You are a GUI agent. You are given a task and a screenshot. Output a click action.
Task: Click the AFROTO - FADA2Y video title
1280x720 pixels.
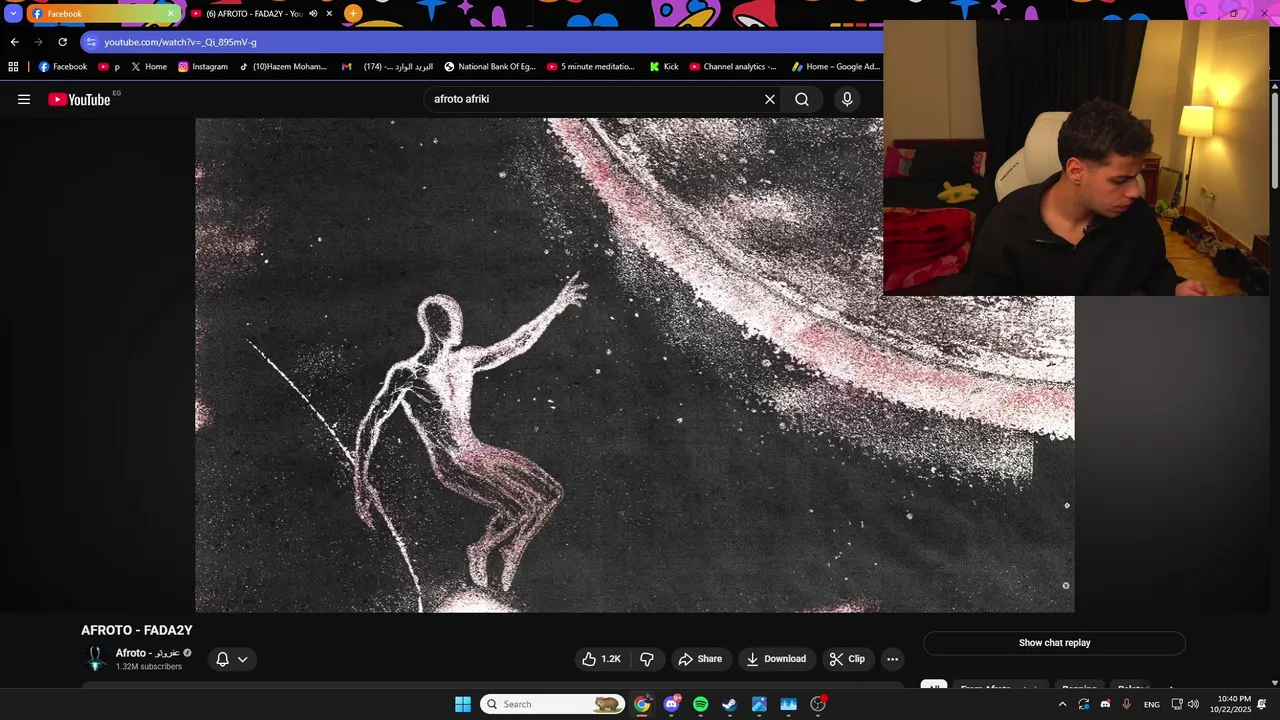coord(137,630)
